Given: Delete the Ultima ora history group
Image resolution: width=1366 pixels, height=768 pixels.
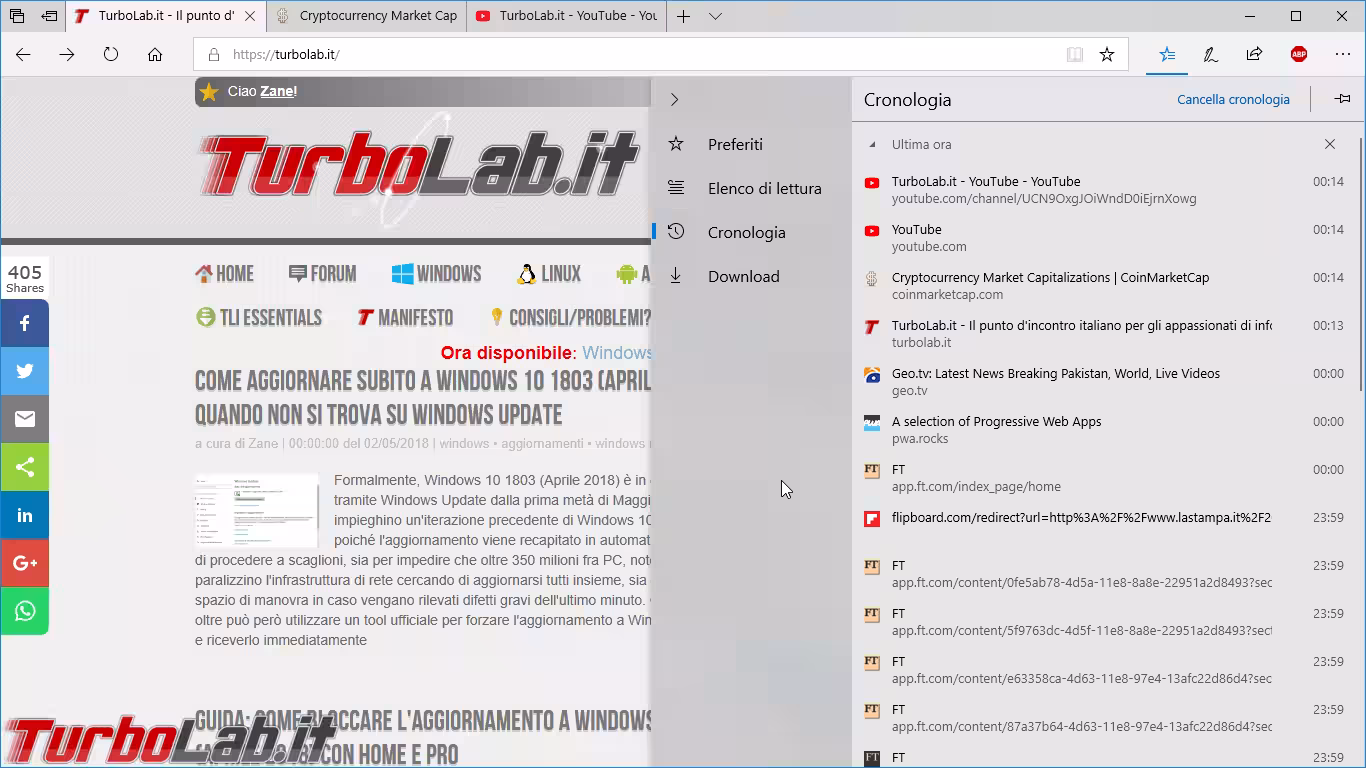Looking at the screenshot, I should [1330, 144].
